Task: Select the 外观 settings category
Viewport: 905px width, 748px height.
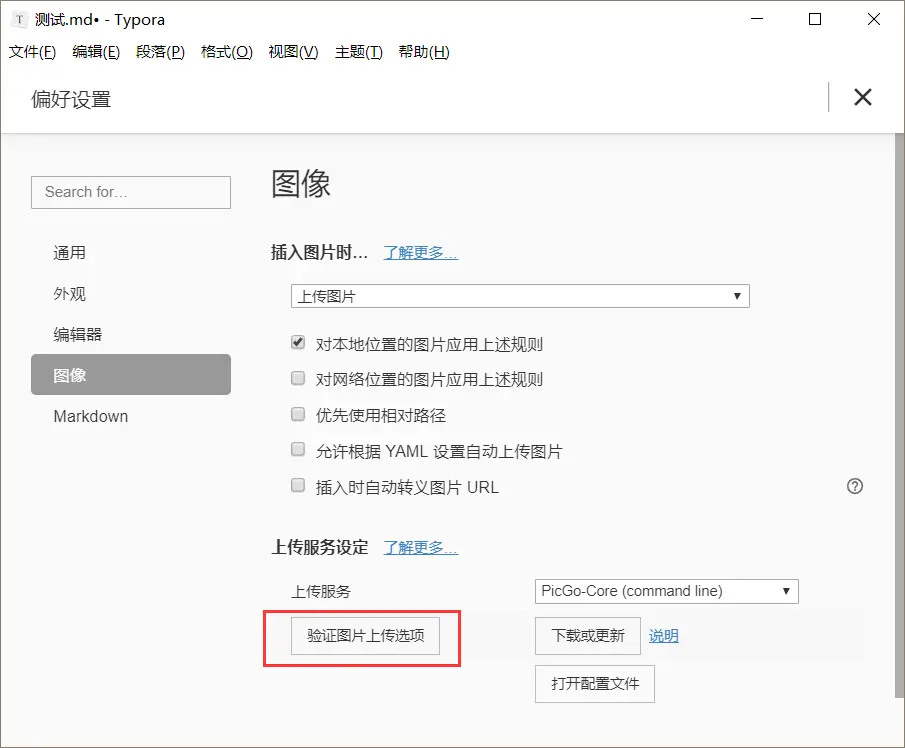Action: click(x=131, y=294)
